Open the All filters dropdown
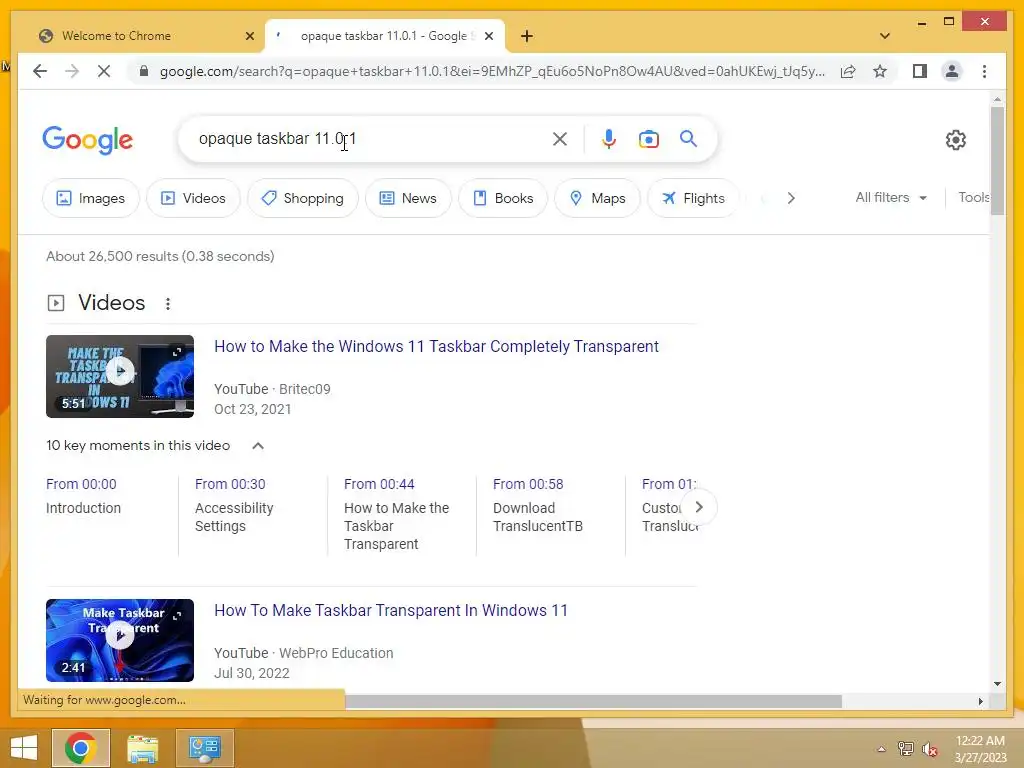Image resolution: width=1024 pixels, height=768 pixels. pos(891,197)
